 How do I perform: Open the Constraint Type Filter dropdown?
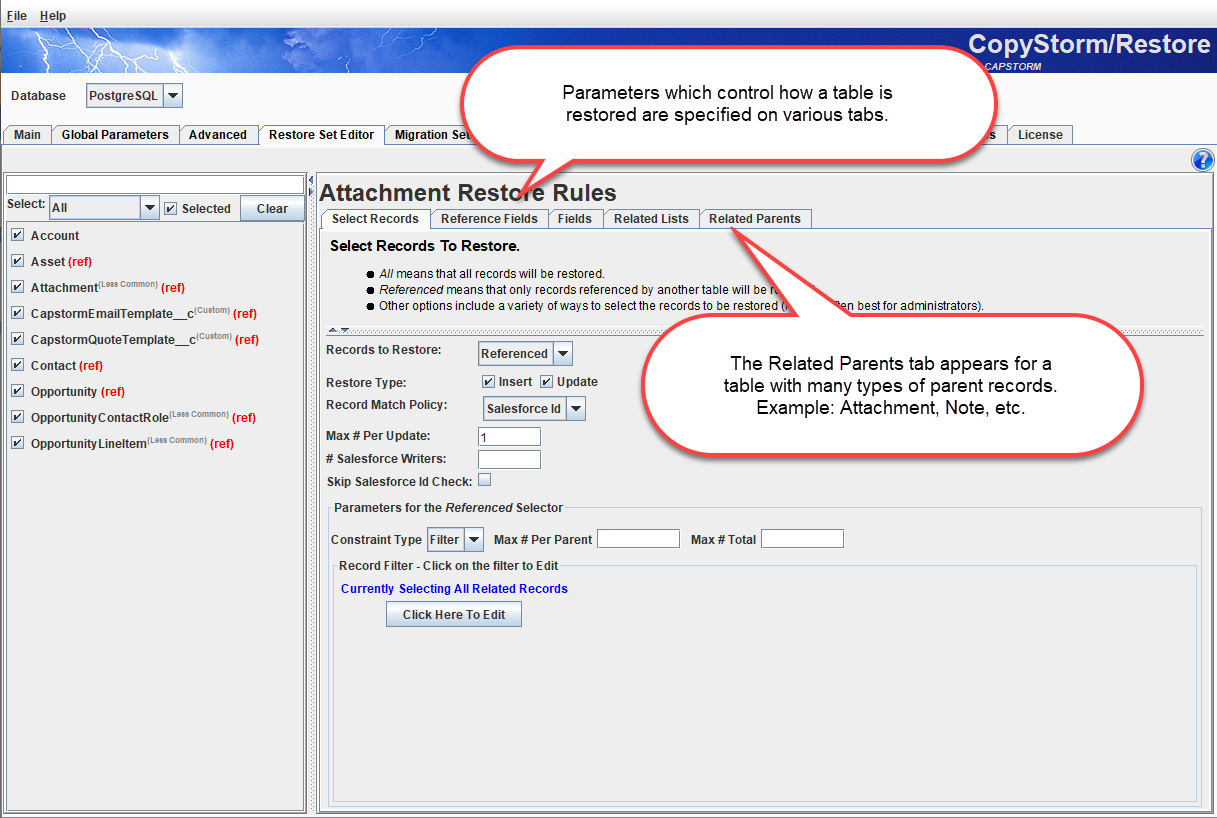(x=474, y=539)
